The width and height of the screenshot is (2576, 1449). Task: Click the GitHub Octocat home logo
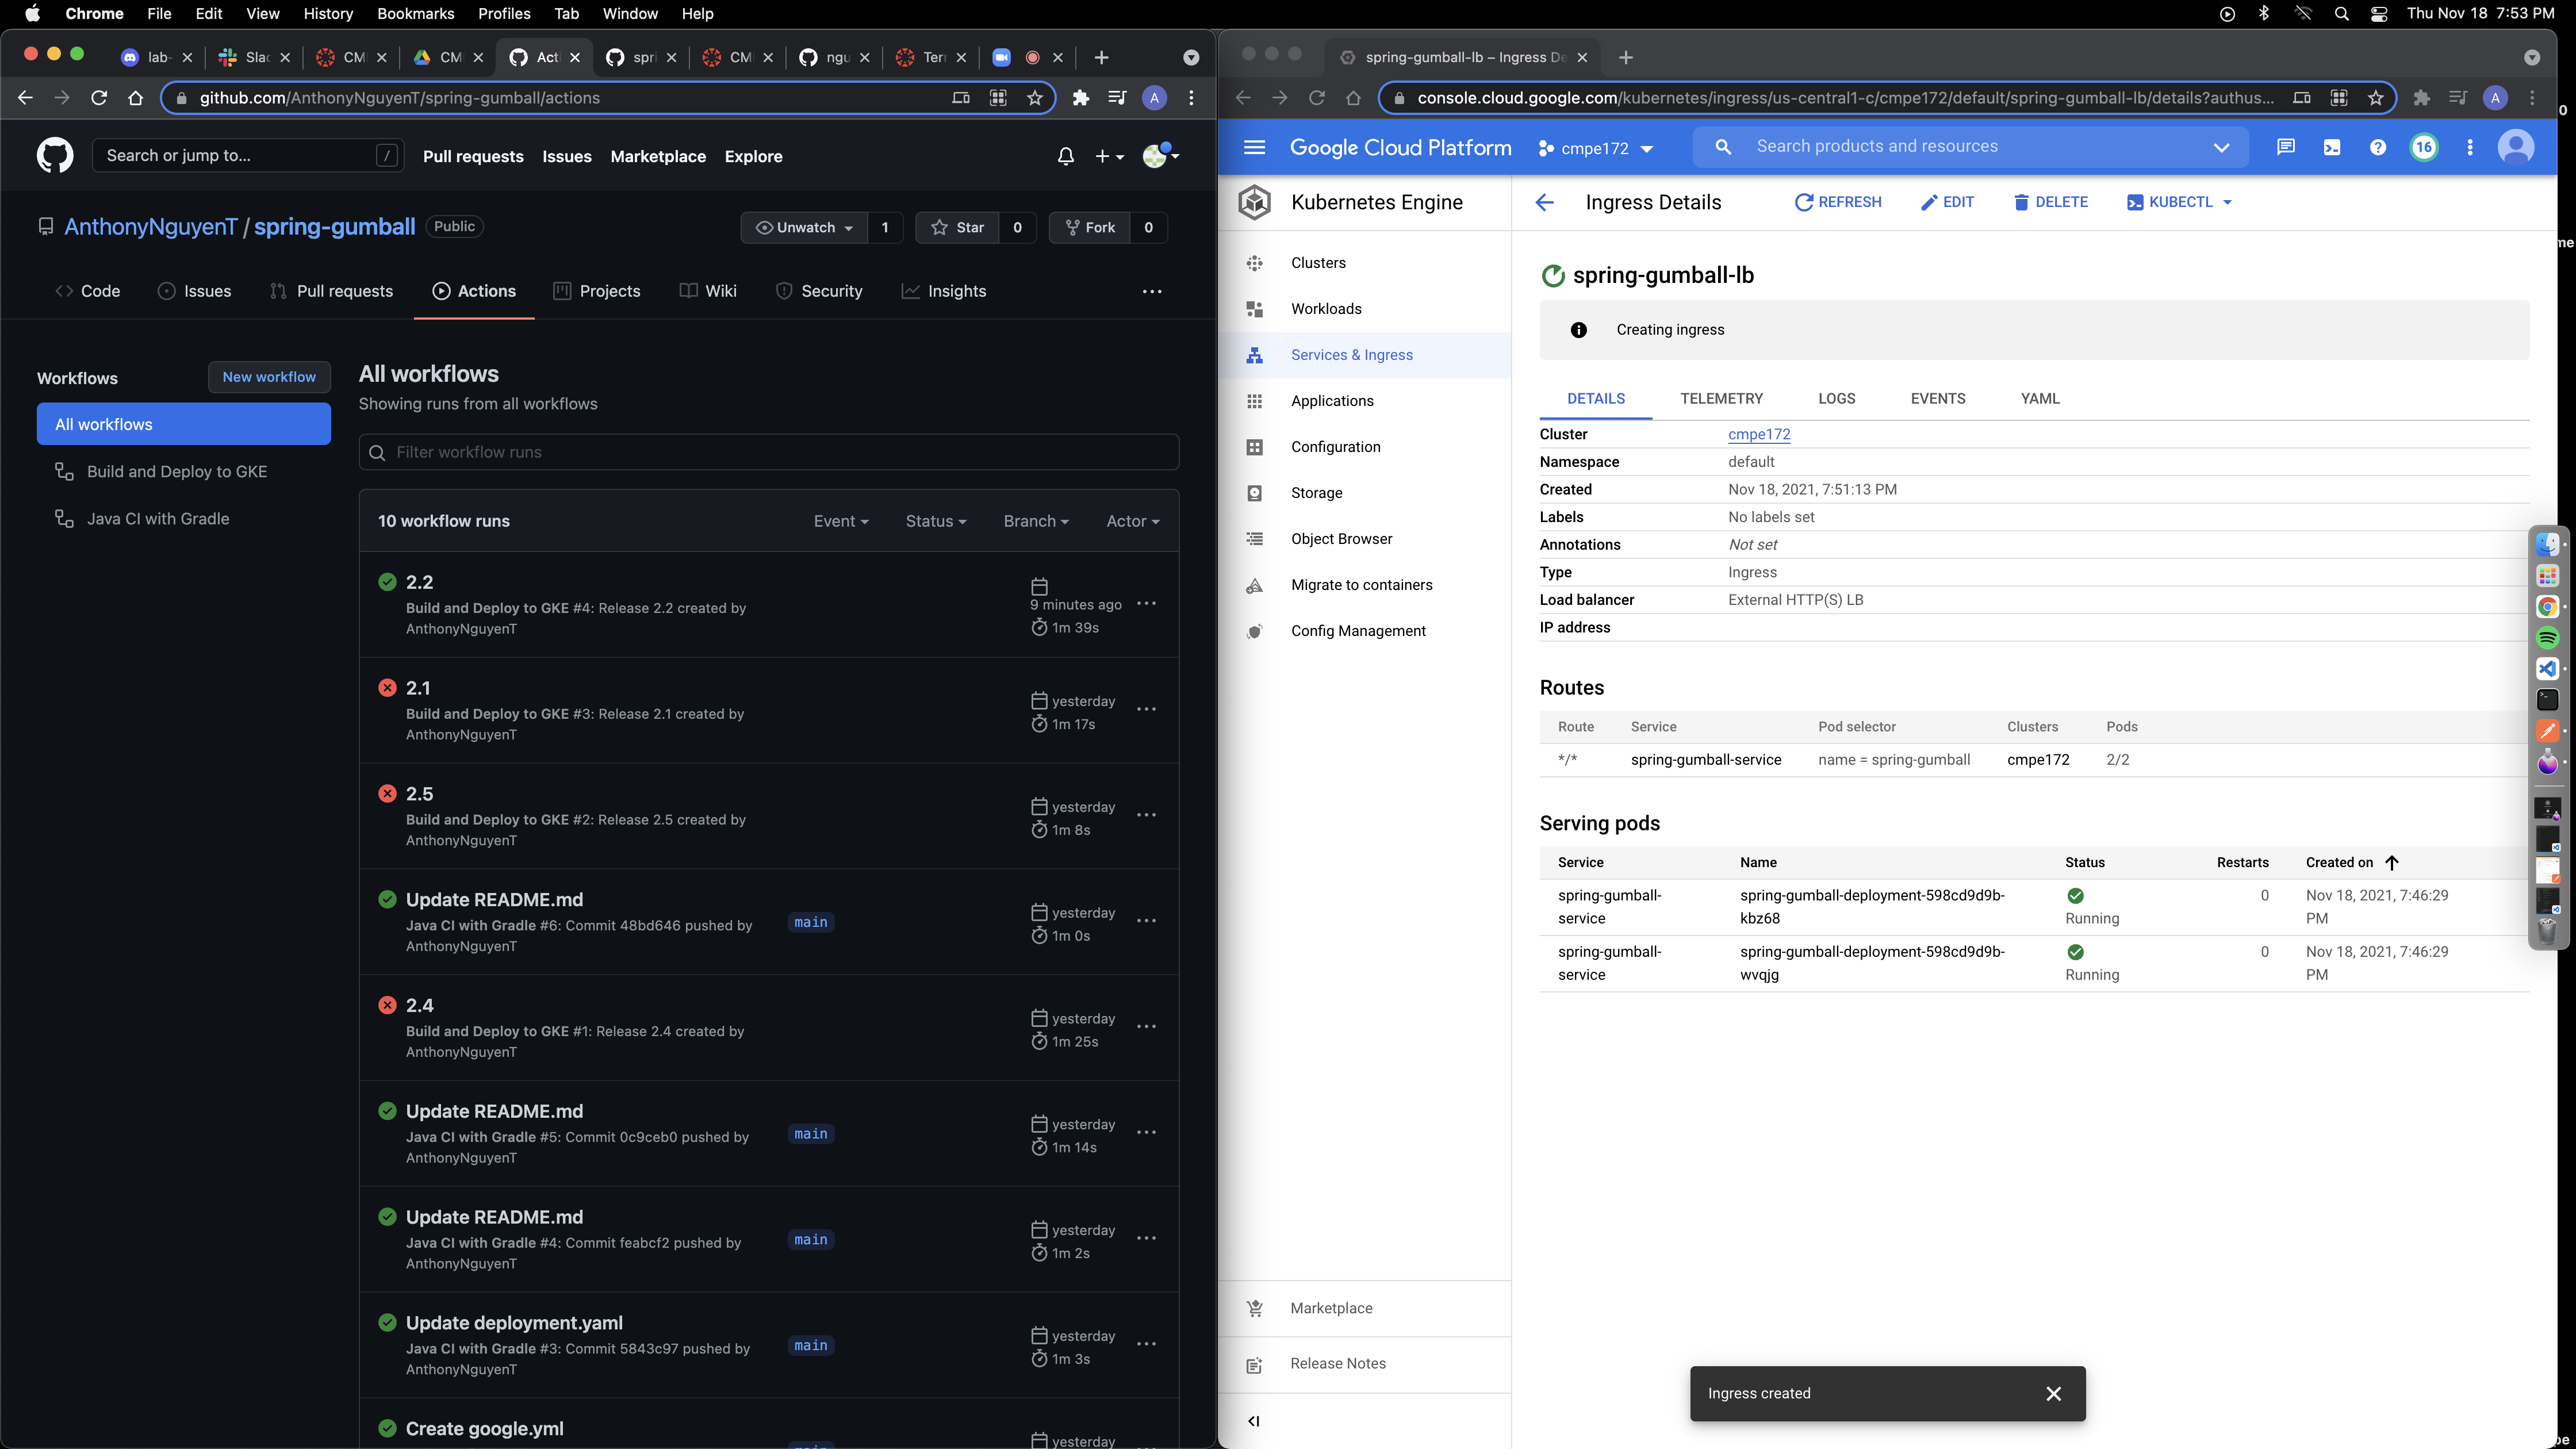pyautogui.click(x=55, y=156)
